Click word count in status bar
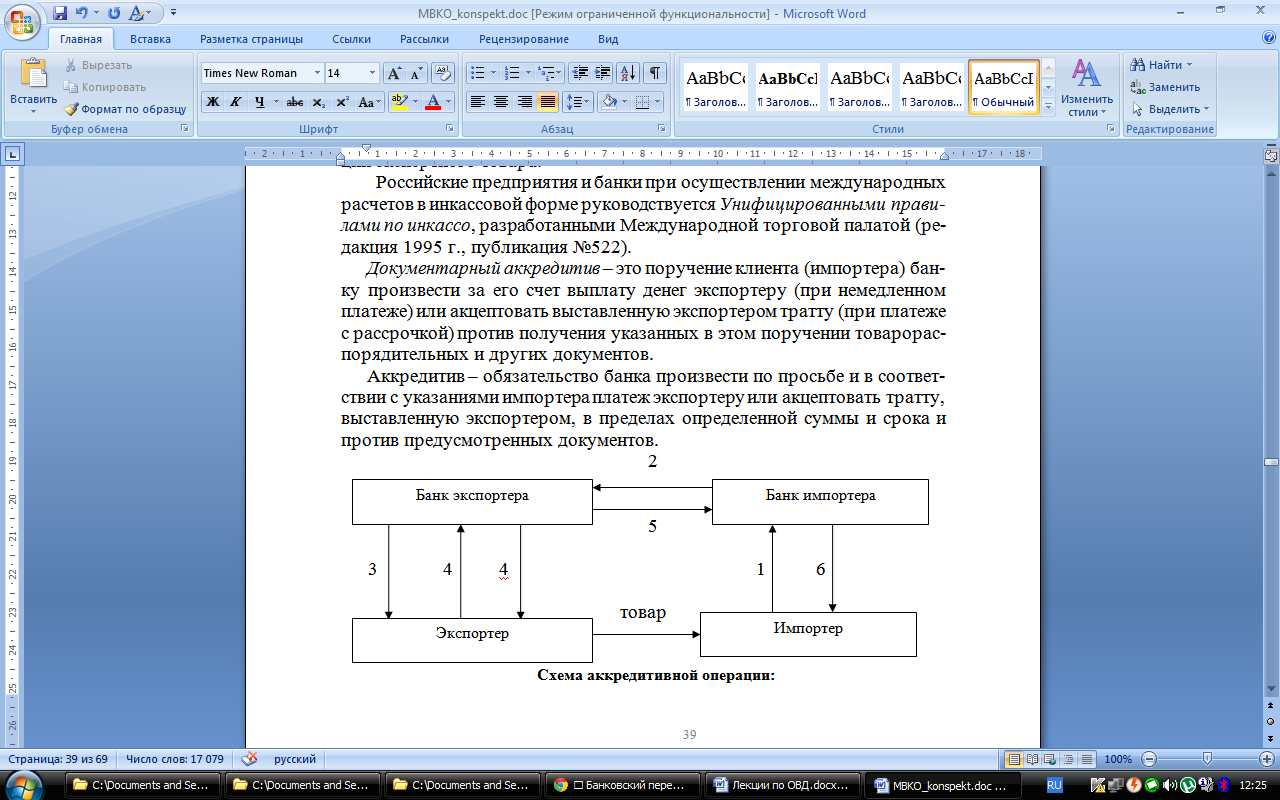The image size is (1280, 800). click(x=175, y=759)
